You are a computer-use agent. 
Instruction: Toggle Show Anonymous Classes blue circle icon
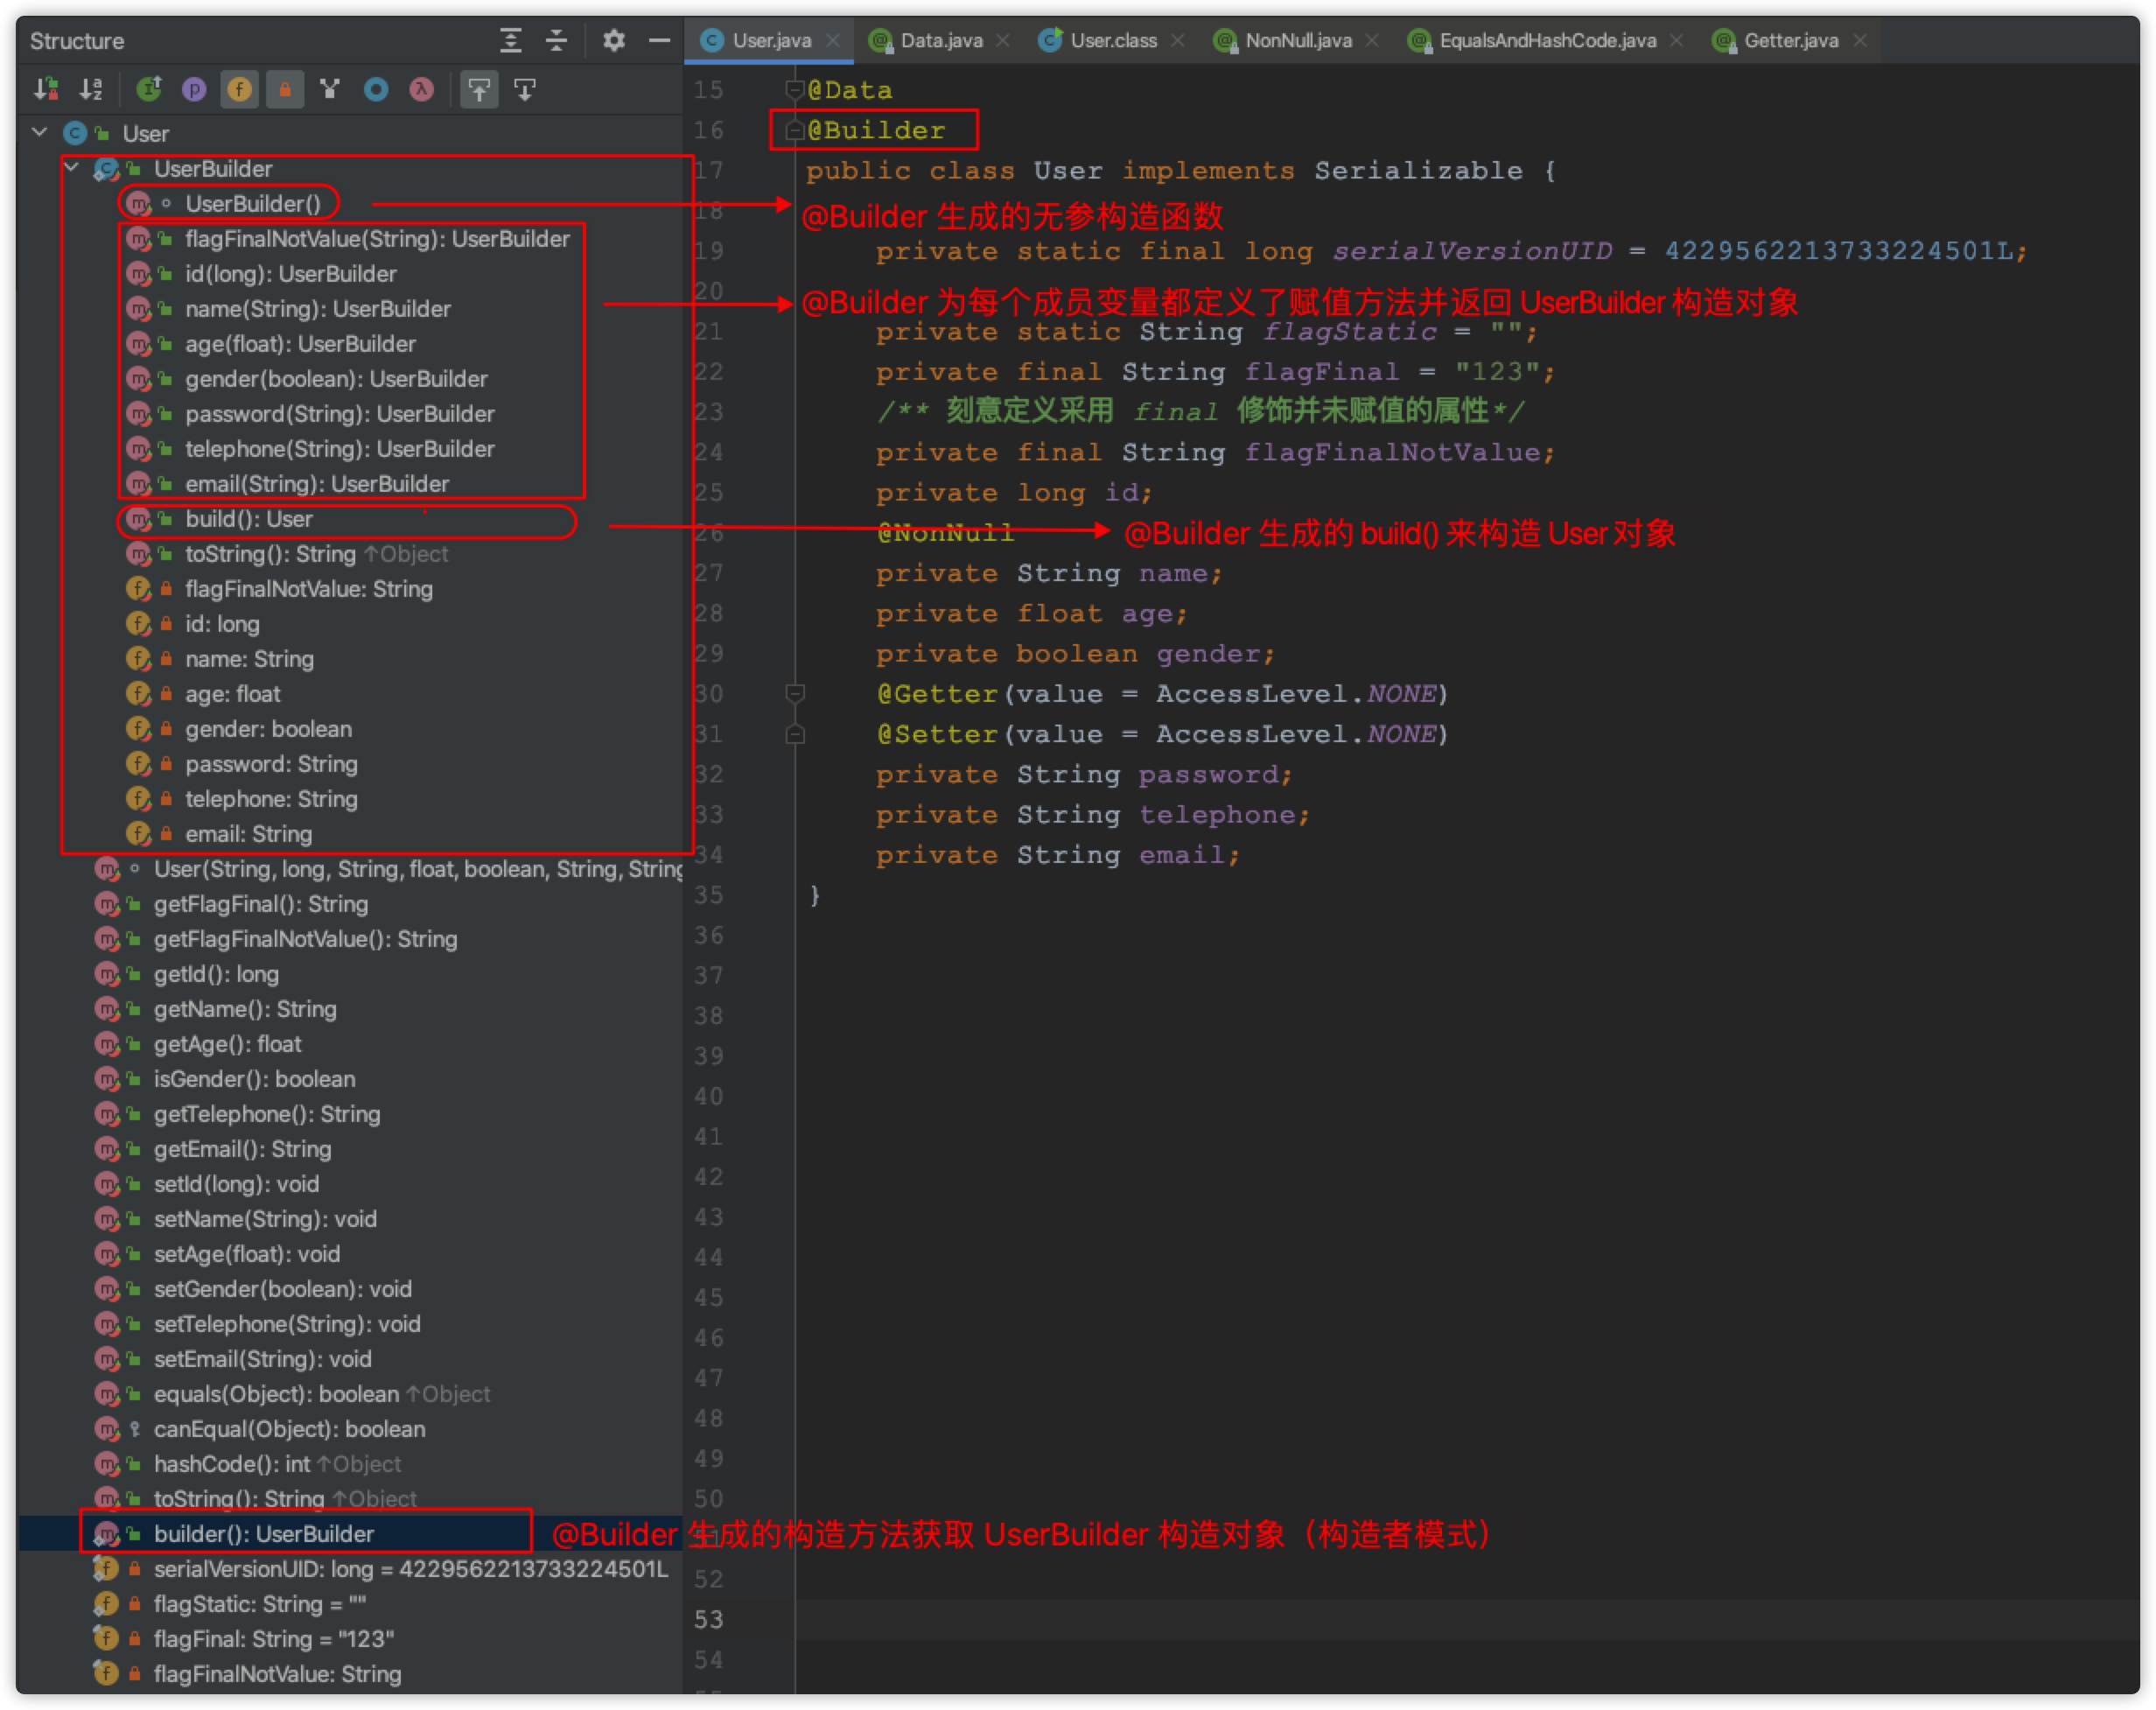coord(376,90)
